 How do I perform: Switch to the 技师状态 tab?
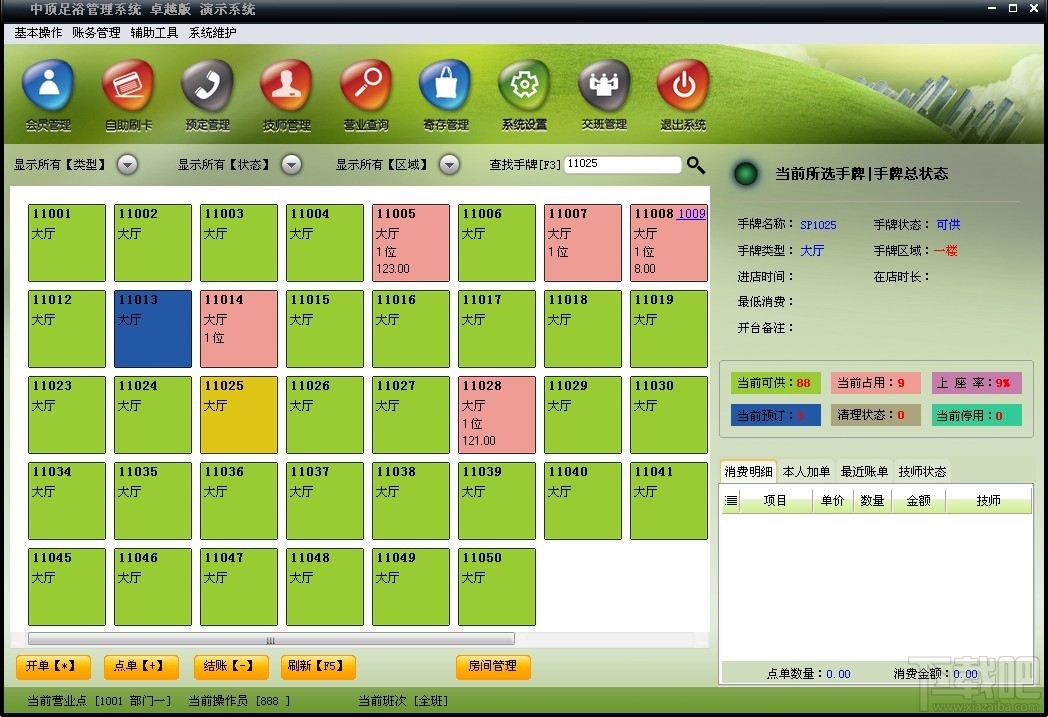[x=922, y=472]
